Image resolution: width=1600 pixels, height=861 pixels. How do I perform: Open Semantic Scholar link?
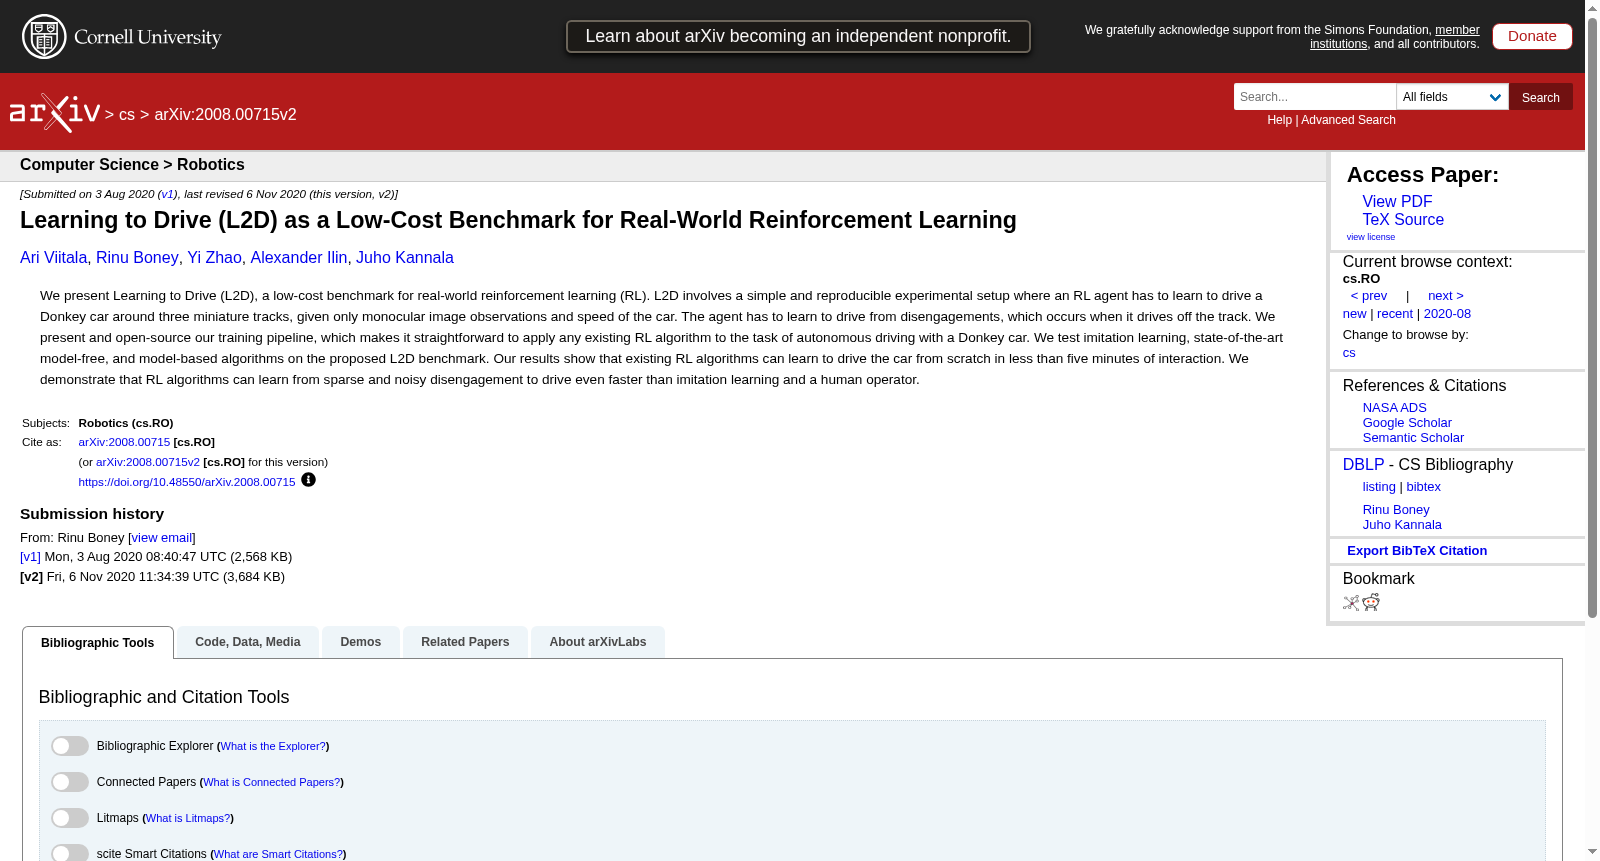point(1413,438)
